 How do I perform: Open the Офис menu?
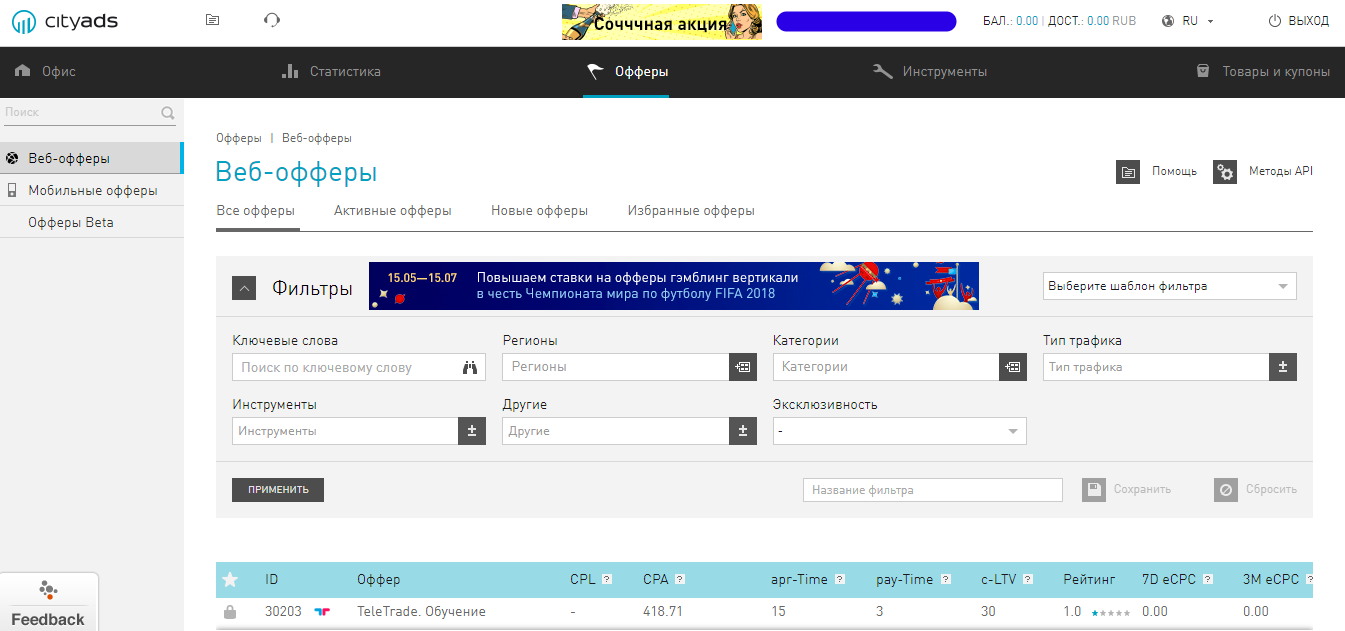click(46, 72)
